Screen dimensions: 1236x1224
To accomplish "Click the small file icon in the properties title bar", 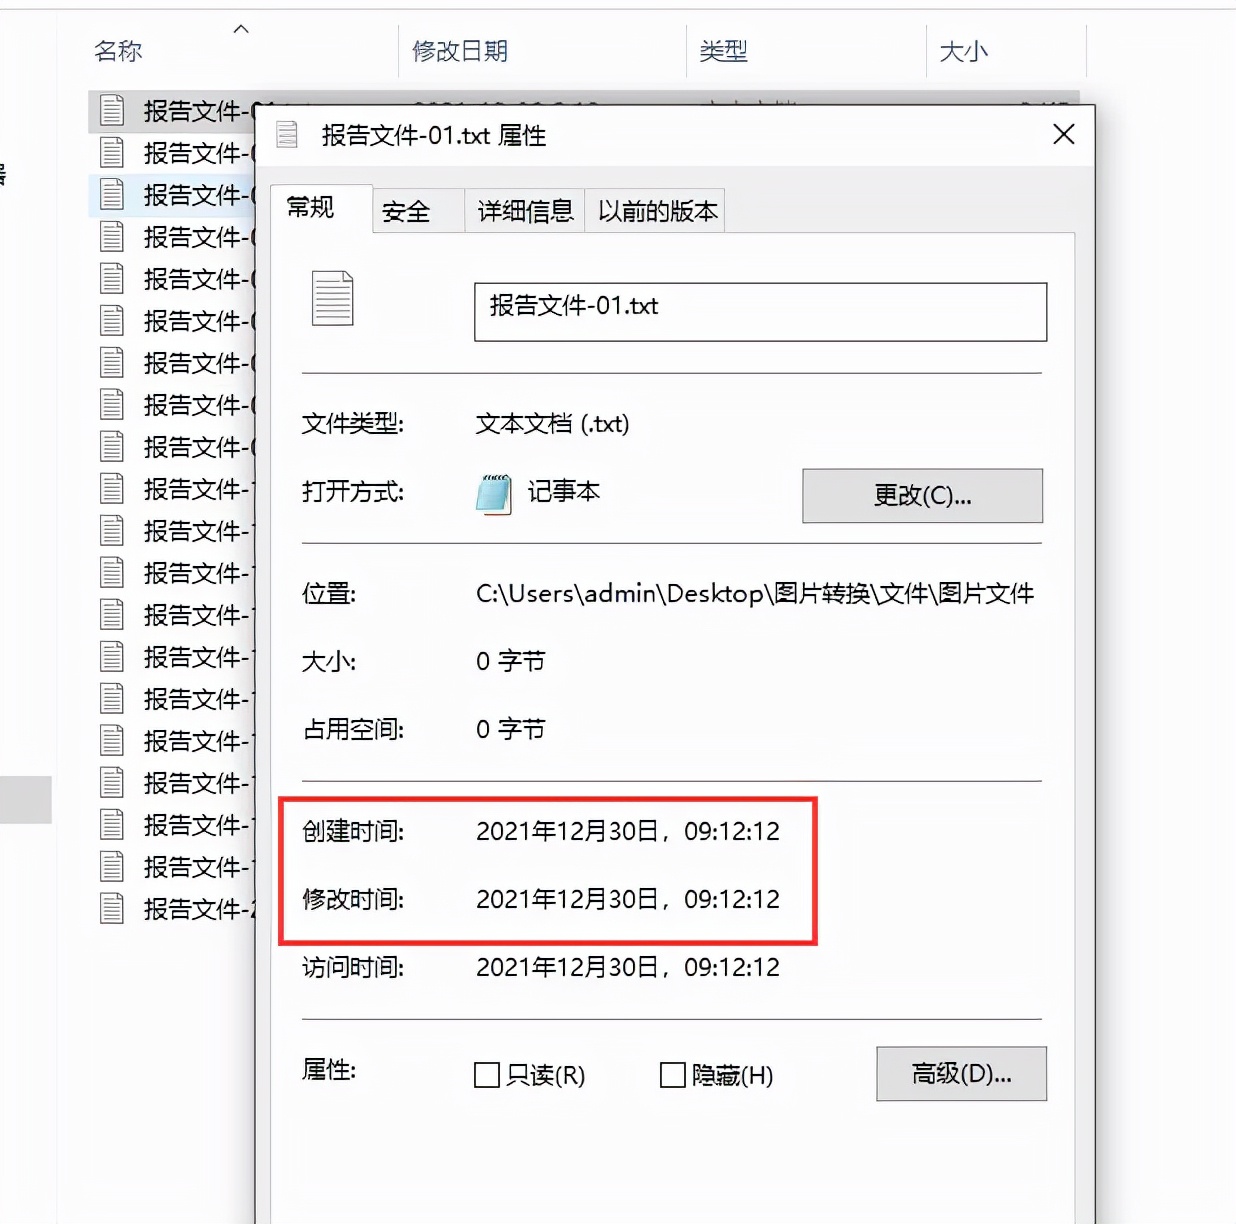I will coord(287,134).
